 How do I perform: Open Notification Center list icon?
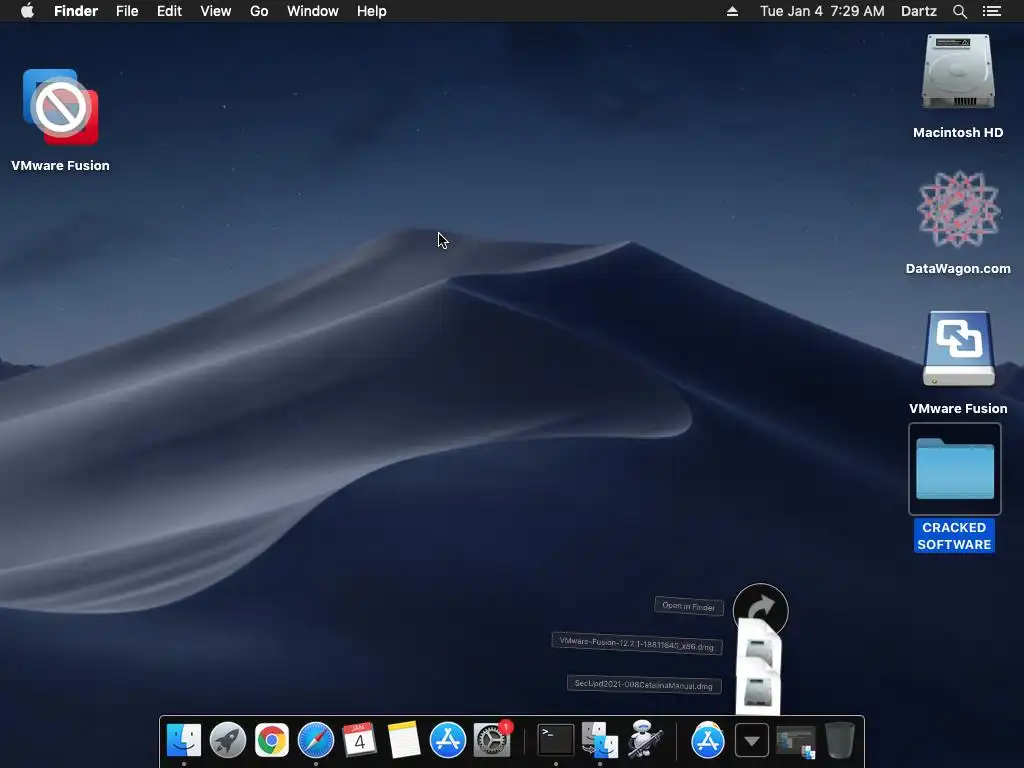pos(992,11)
